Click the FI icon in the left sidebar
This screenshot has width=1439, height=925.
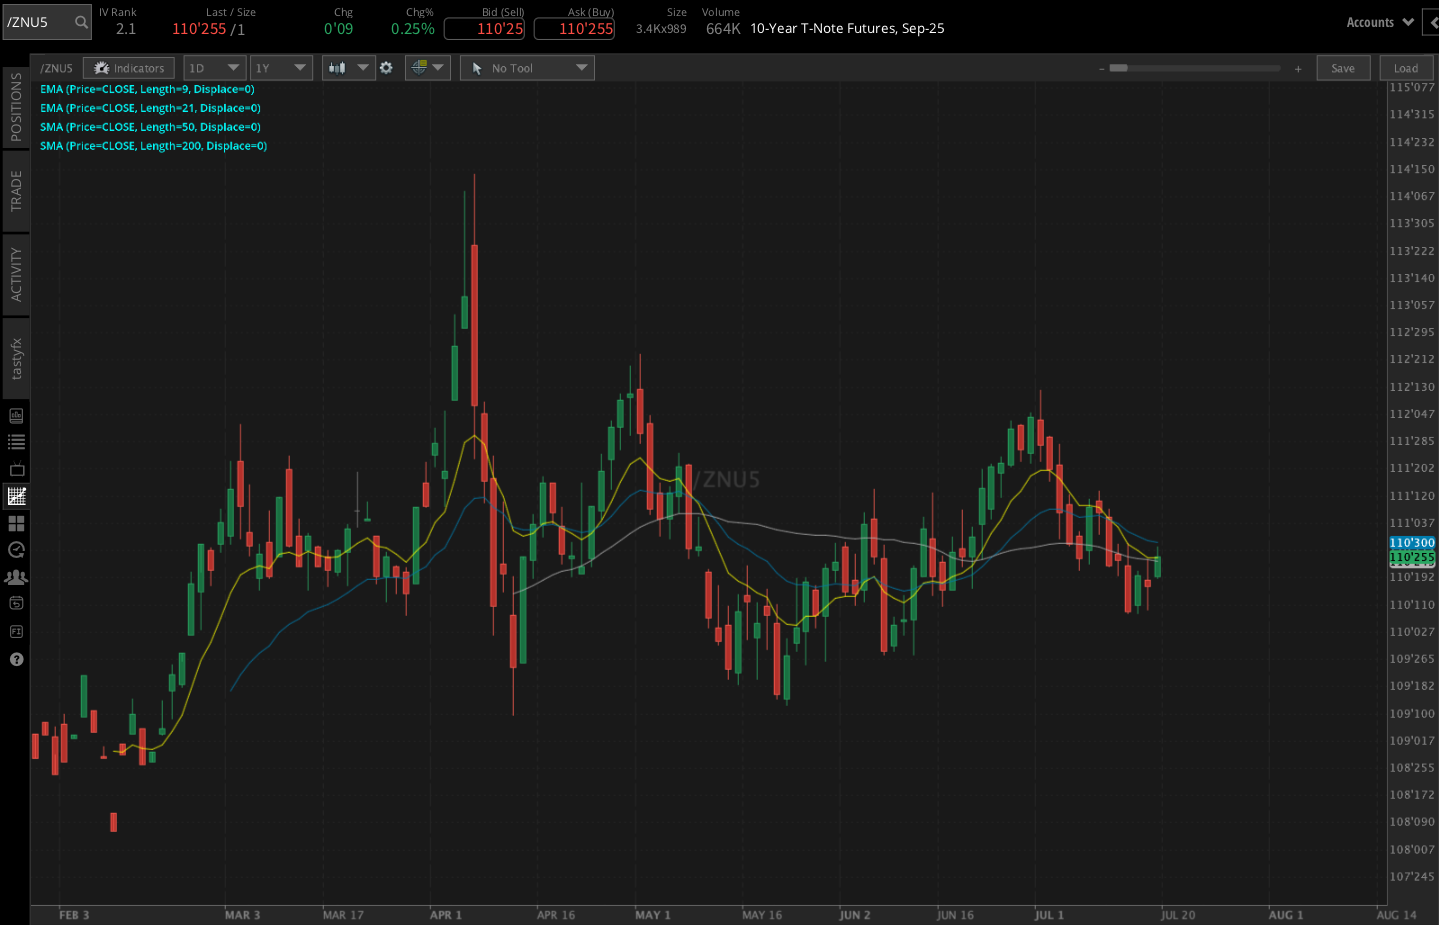(x=15, y=631)
